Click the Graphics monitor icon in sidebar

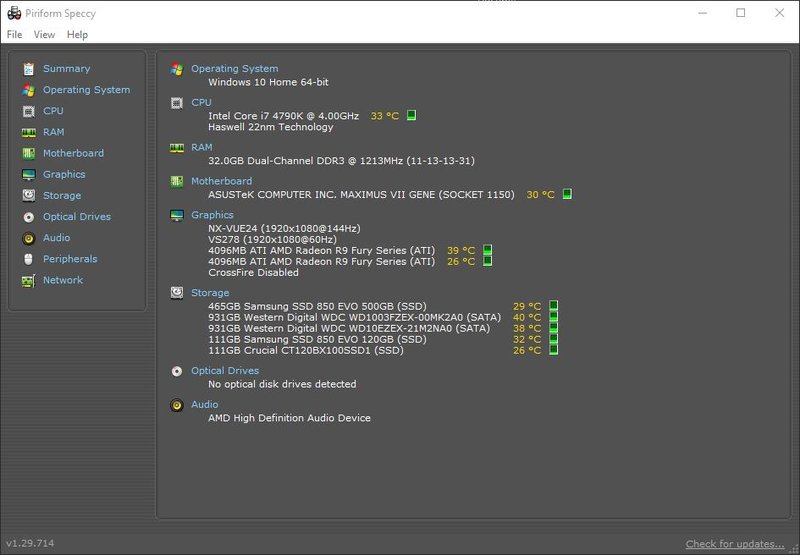(29, 174)
